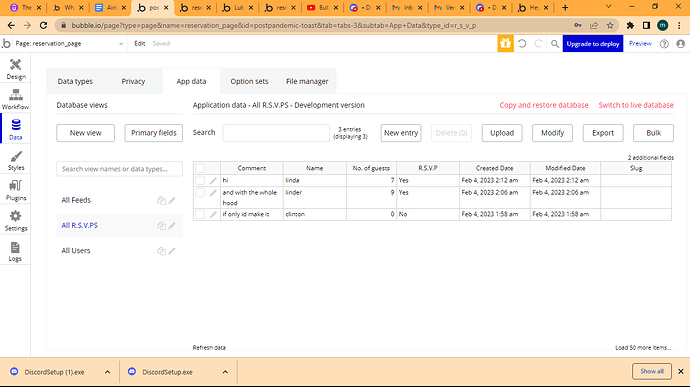Switch to the Option sets tab

click(249, 81)
